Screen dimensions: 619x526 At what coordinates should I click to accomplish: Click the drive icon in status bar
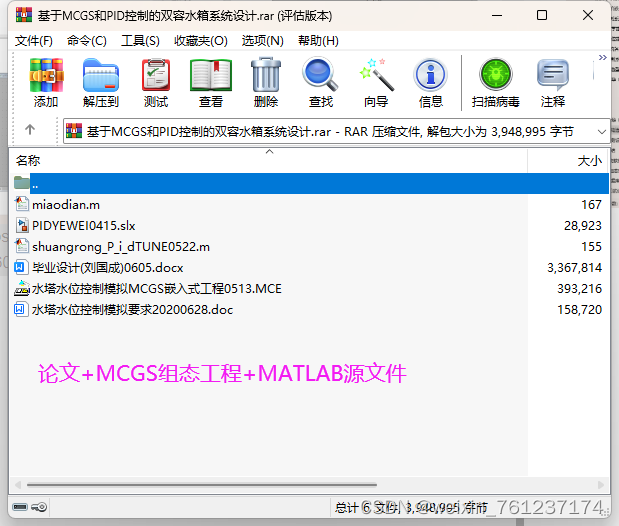pos(20,507)
